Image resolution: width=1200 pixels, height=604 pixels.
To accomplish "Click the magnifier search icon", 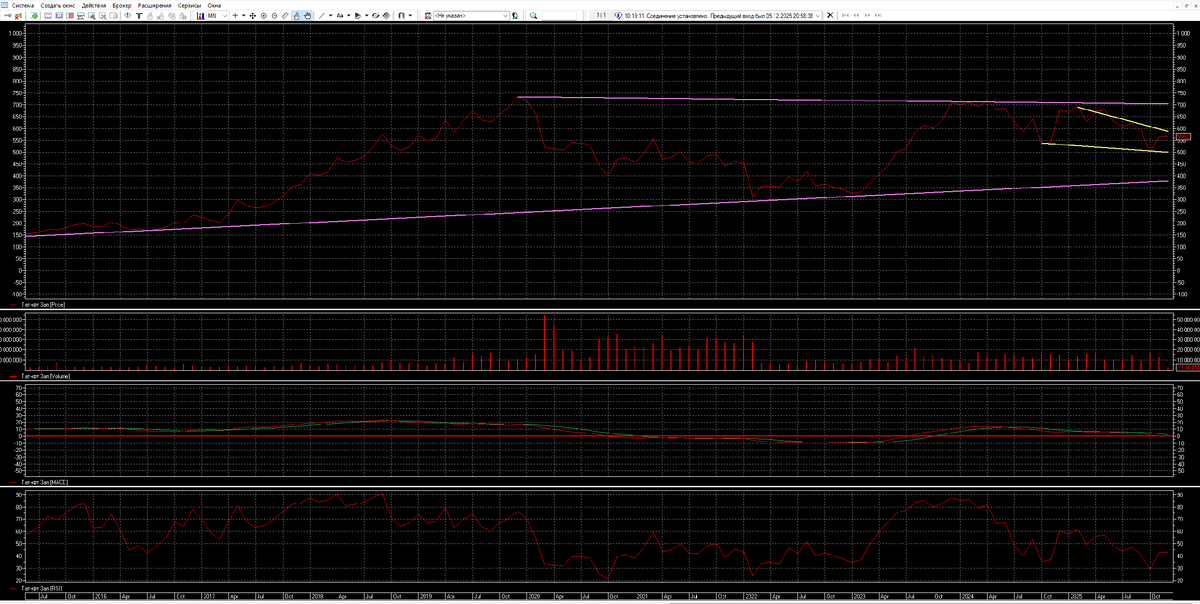I will [533, 16].
